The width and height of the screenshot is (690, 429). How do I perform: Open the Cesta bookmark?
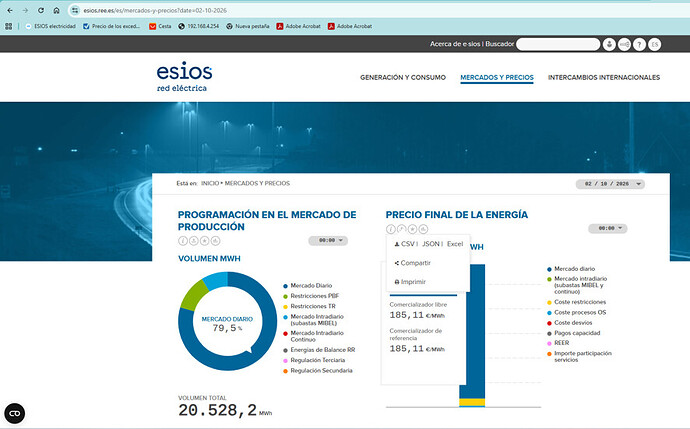(x=160, y=26)
